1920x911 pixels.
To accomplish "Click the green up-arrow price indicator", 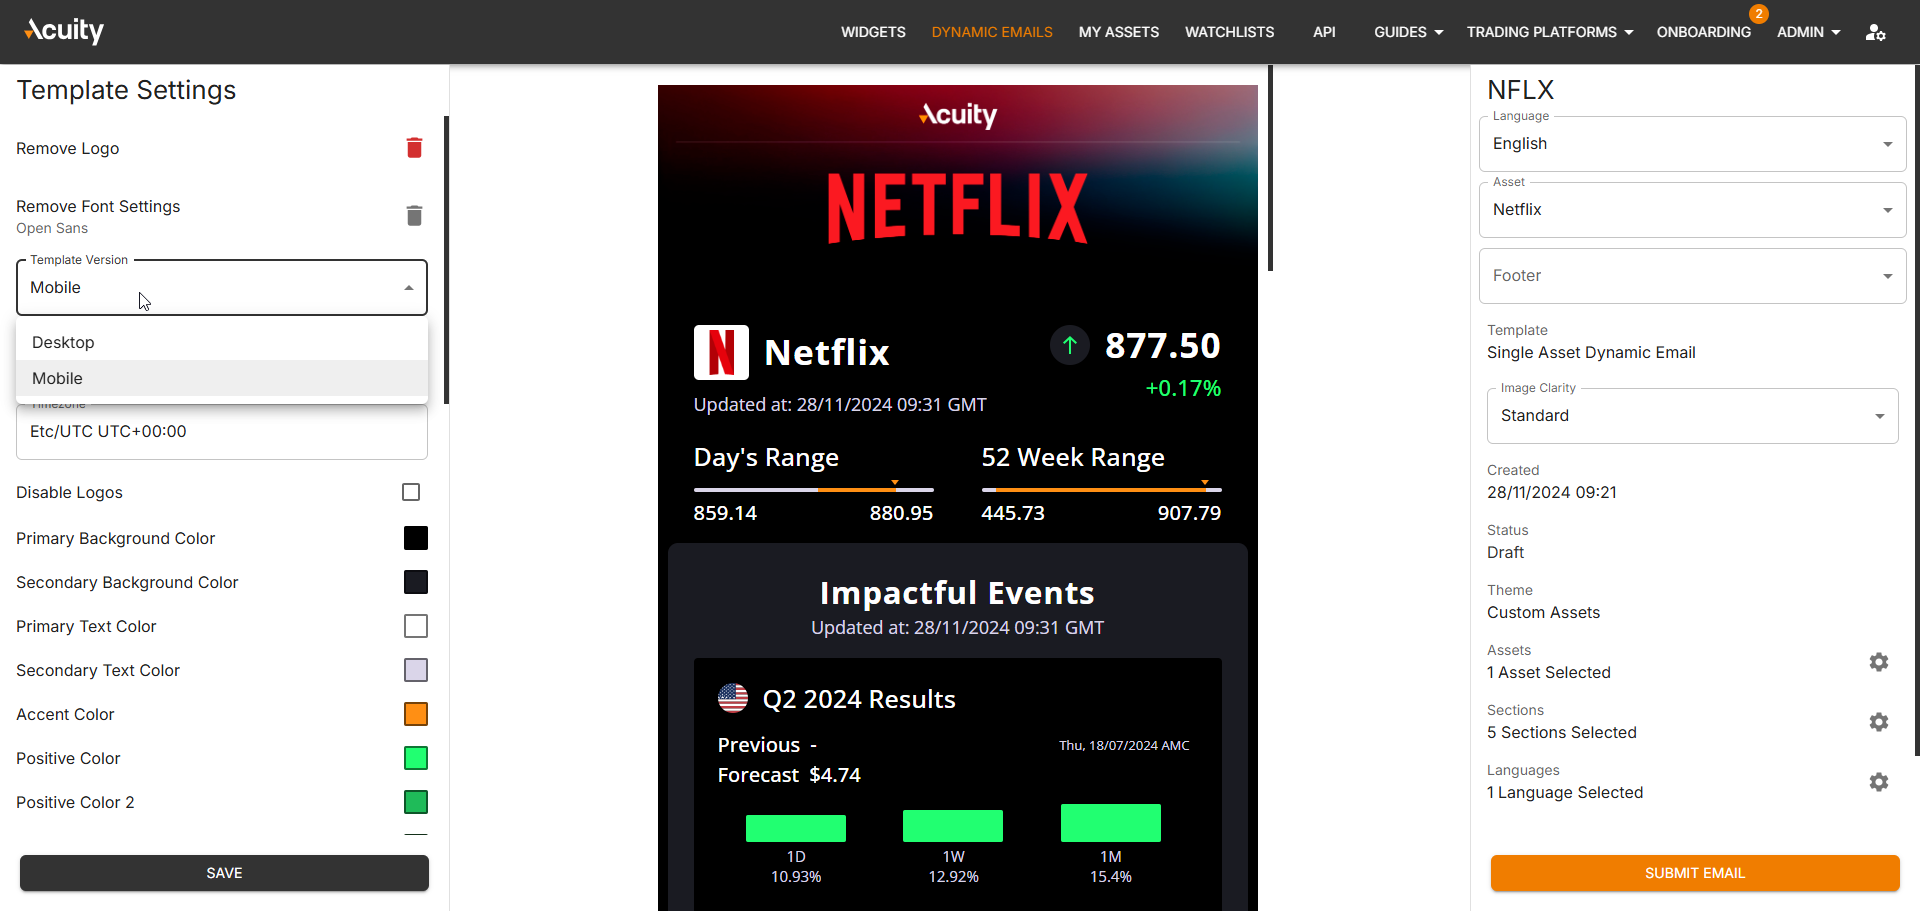I will point(1070,346).
